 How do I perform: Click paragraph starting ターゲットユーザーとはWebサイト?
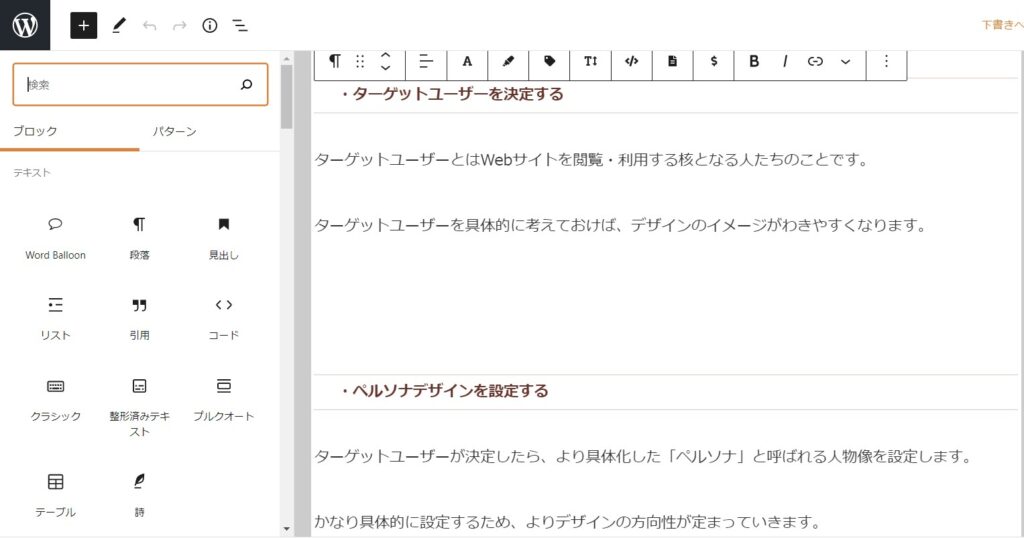(591, 160)
